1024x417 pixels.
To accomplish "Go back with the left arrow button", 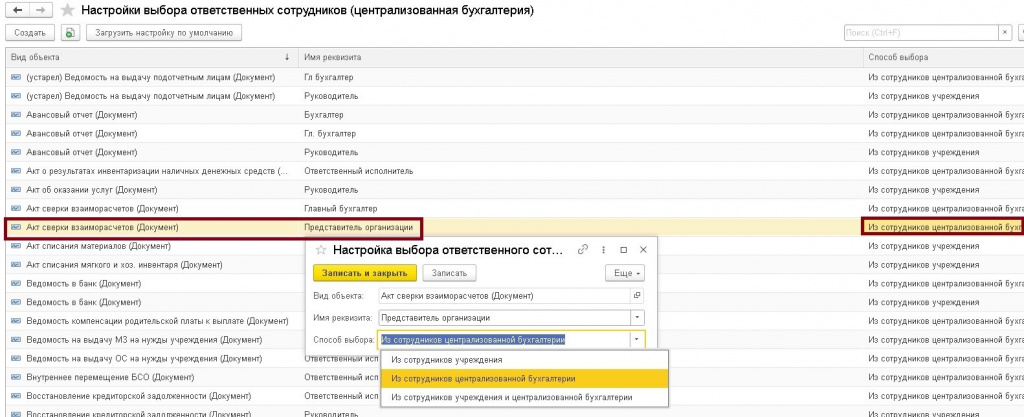I will [18, 10].
